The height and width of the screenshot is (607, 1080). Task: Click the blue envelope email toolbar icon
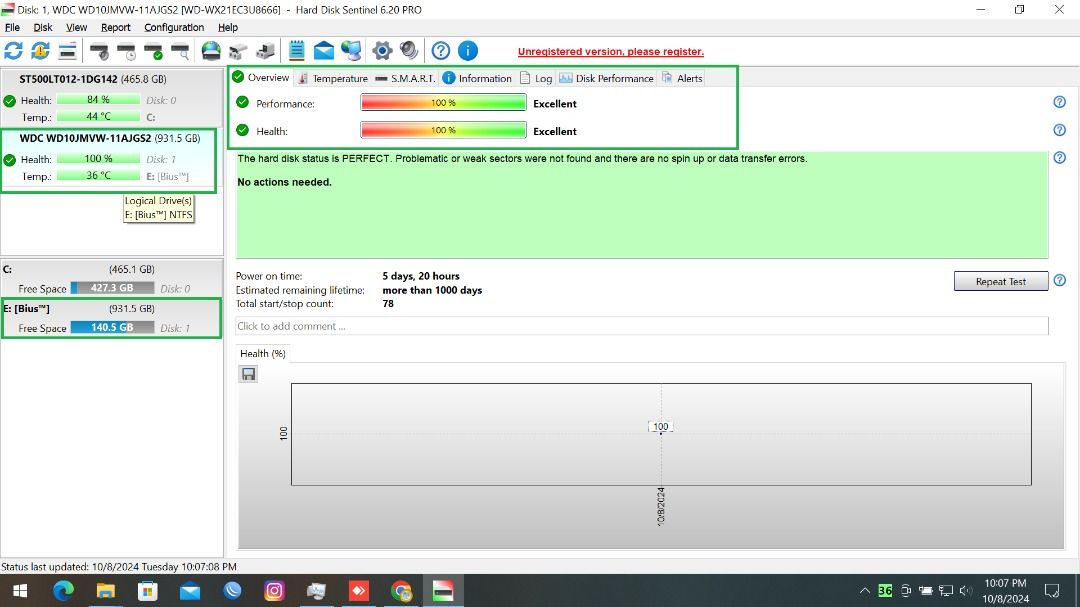(324, 50)
